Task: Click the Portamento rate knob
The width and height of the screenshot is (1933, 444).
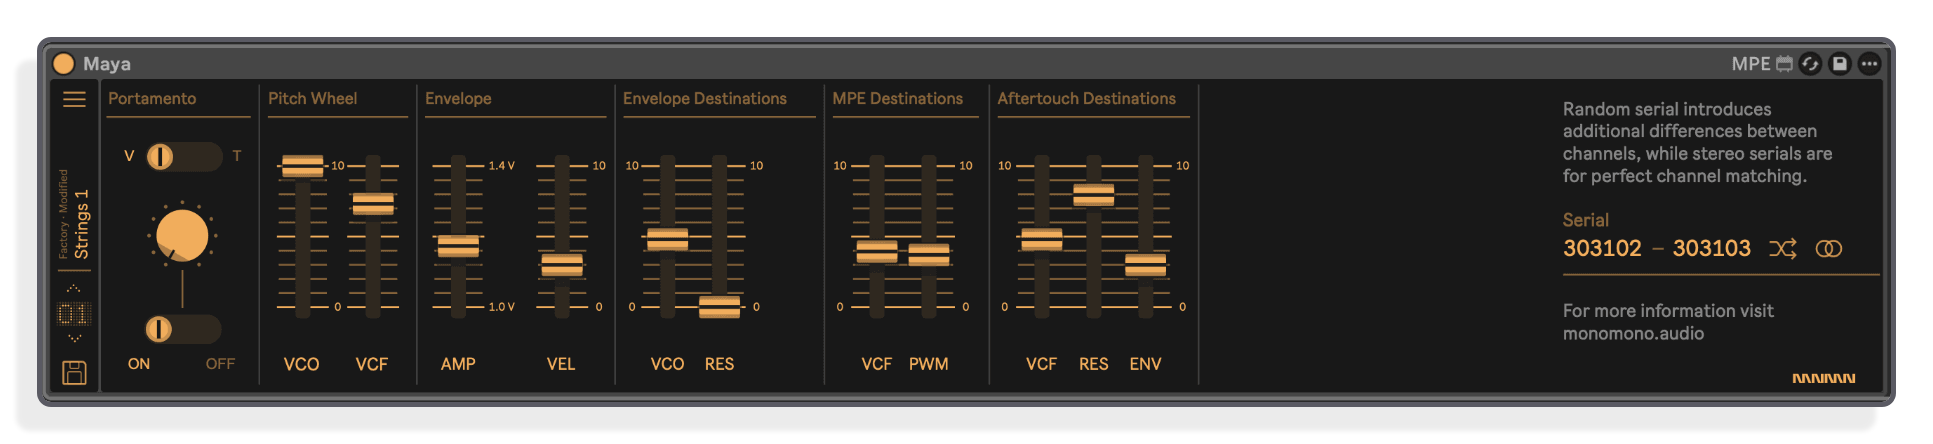Action: pos(182,236)
